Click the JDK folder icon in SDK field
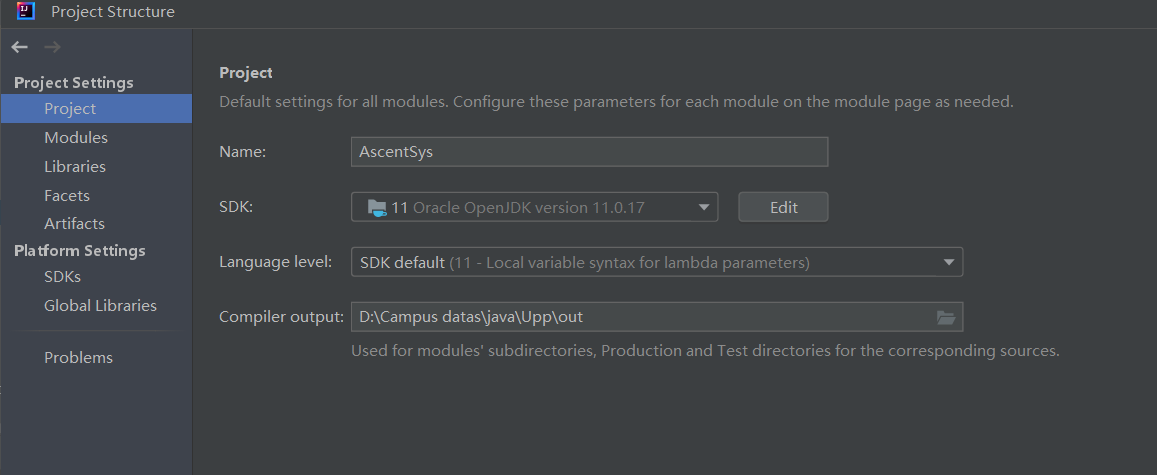Viewport: 1157px width, 475px height. tap(377, 207)
